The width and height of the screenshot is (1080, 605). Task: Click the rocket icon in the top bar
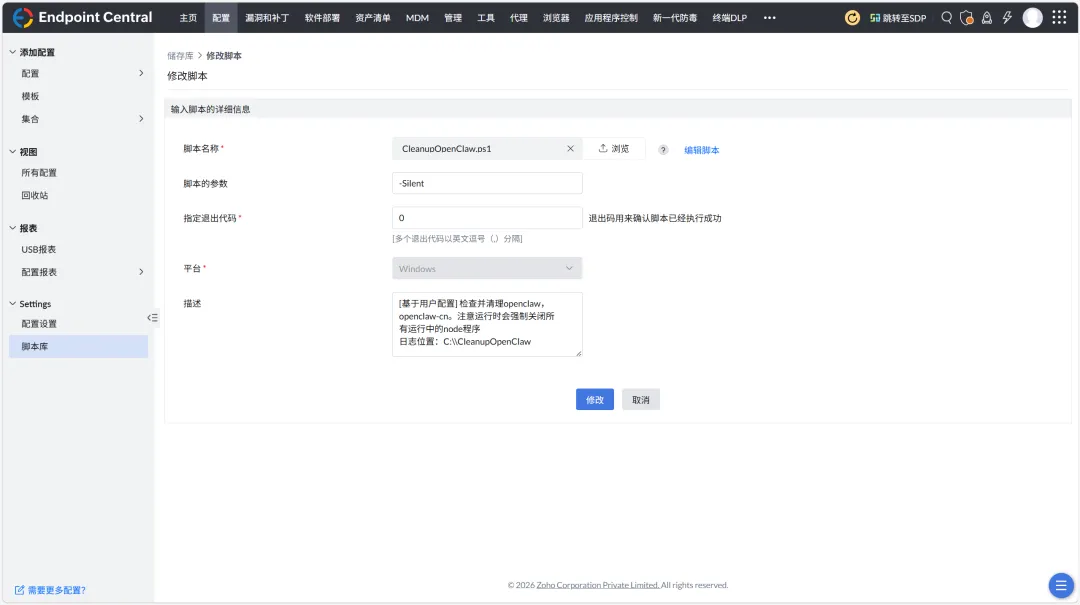coord(987,18)
